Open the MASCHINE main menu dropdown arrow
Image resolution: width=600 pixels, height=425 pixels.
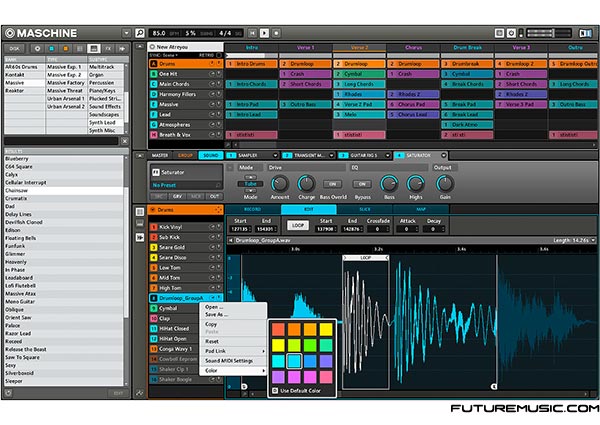(127, 33)
